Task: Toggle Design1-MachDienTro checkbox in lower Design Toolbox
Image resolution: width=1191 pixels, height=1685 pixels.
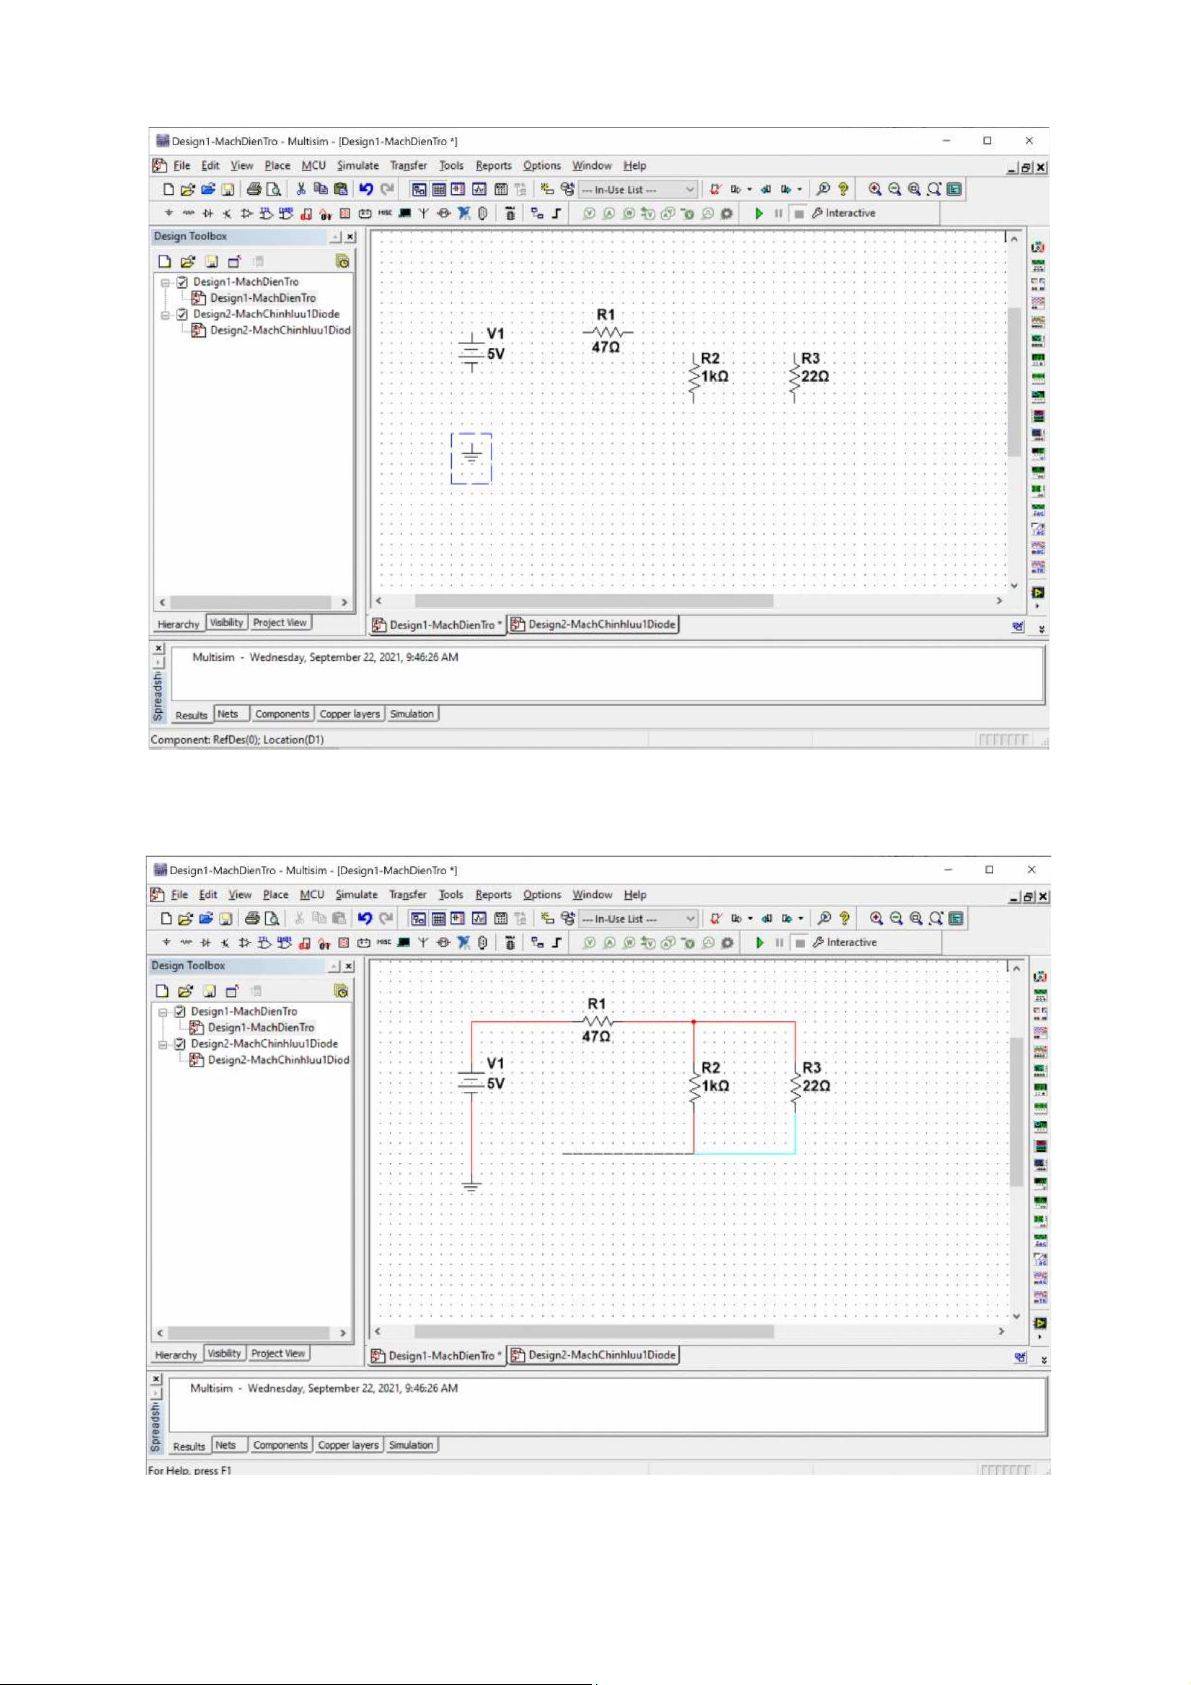Action: 180,1011
